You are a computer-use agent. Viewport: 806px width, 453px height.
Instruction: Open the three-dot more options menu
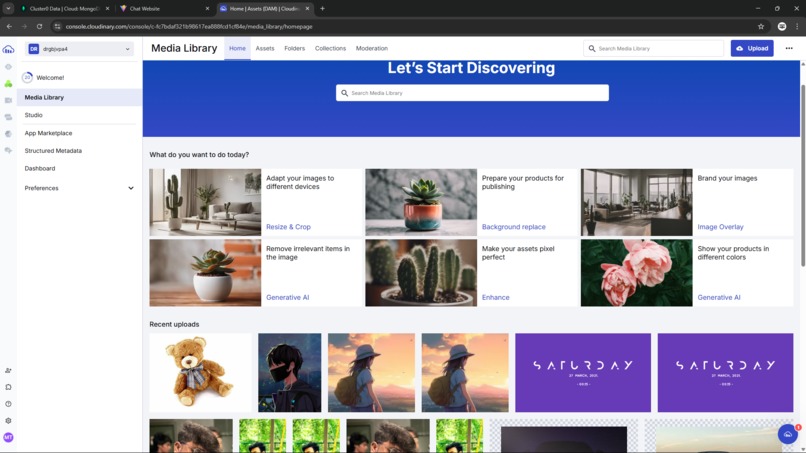[789, 48]
